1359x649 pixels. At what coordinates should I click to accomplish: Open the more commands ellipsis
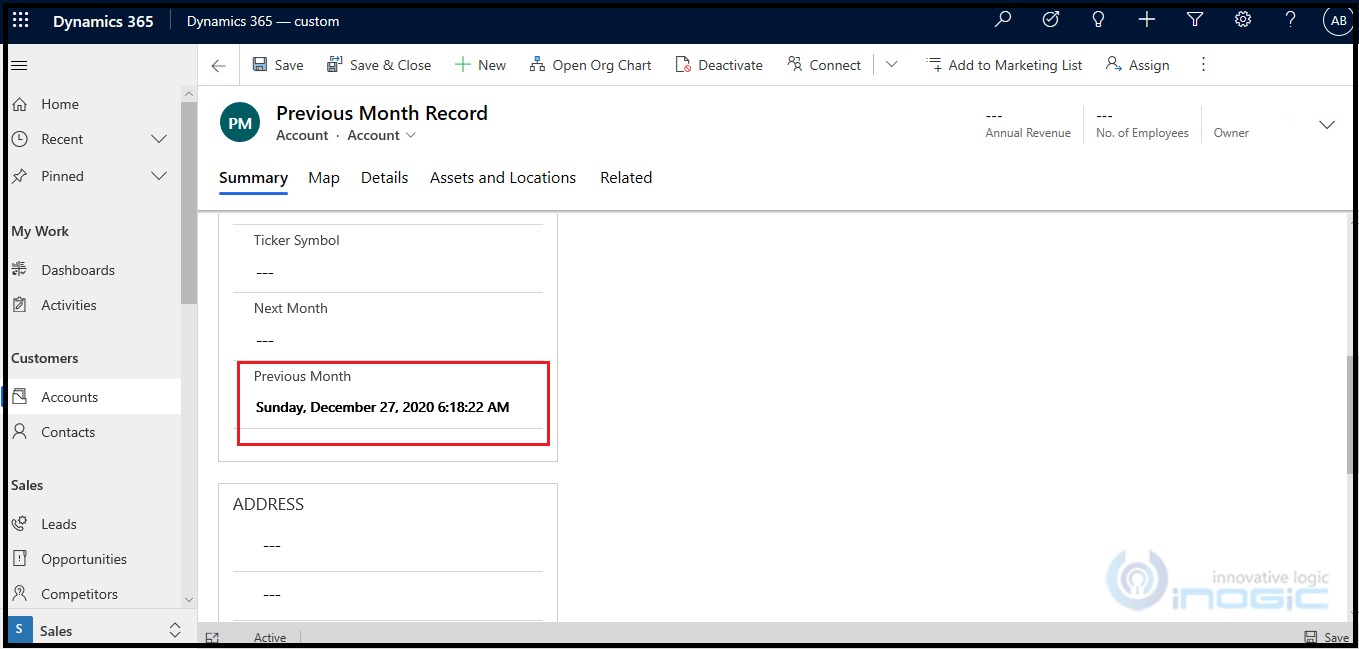point(1203,65)
